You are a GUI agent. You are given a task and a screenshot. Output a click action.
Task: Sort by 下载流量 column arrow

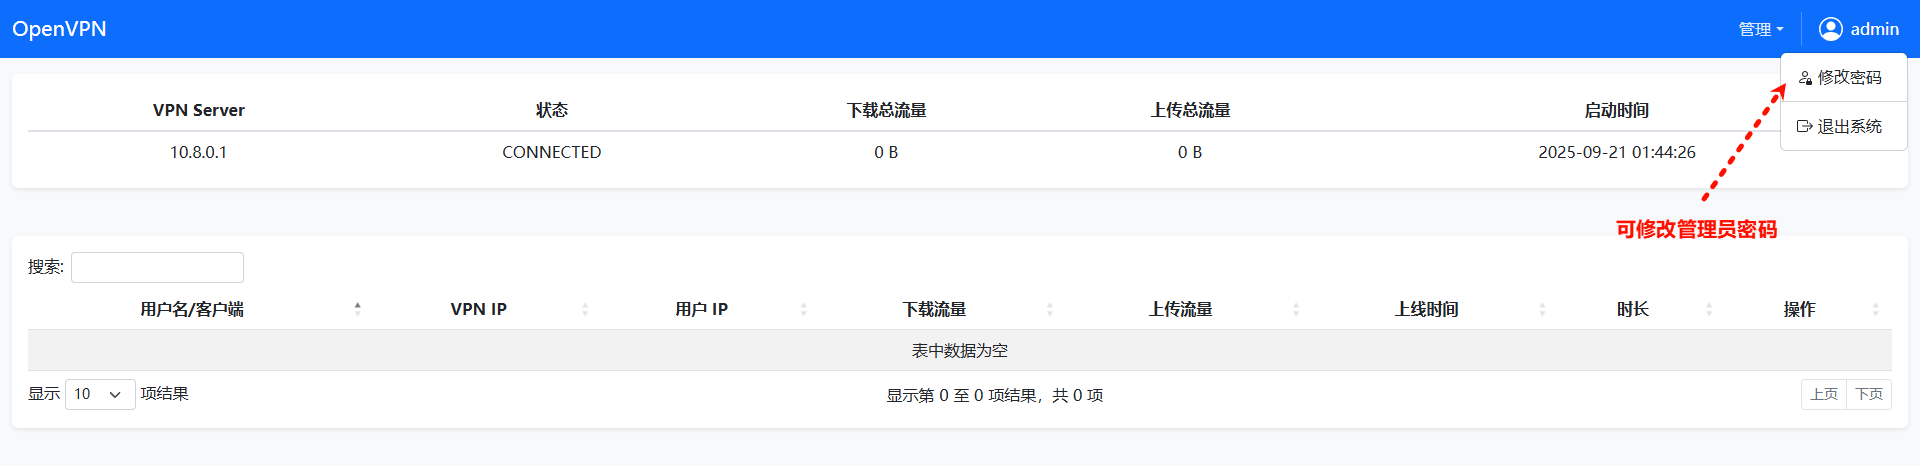click(x=1050, y=309)
